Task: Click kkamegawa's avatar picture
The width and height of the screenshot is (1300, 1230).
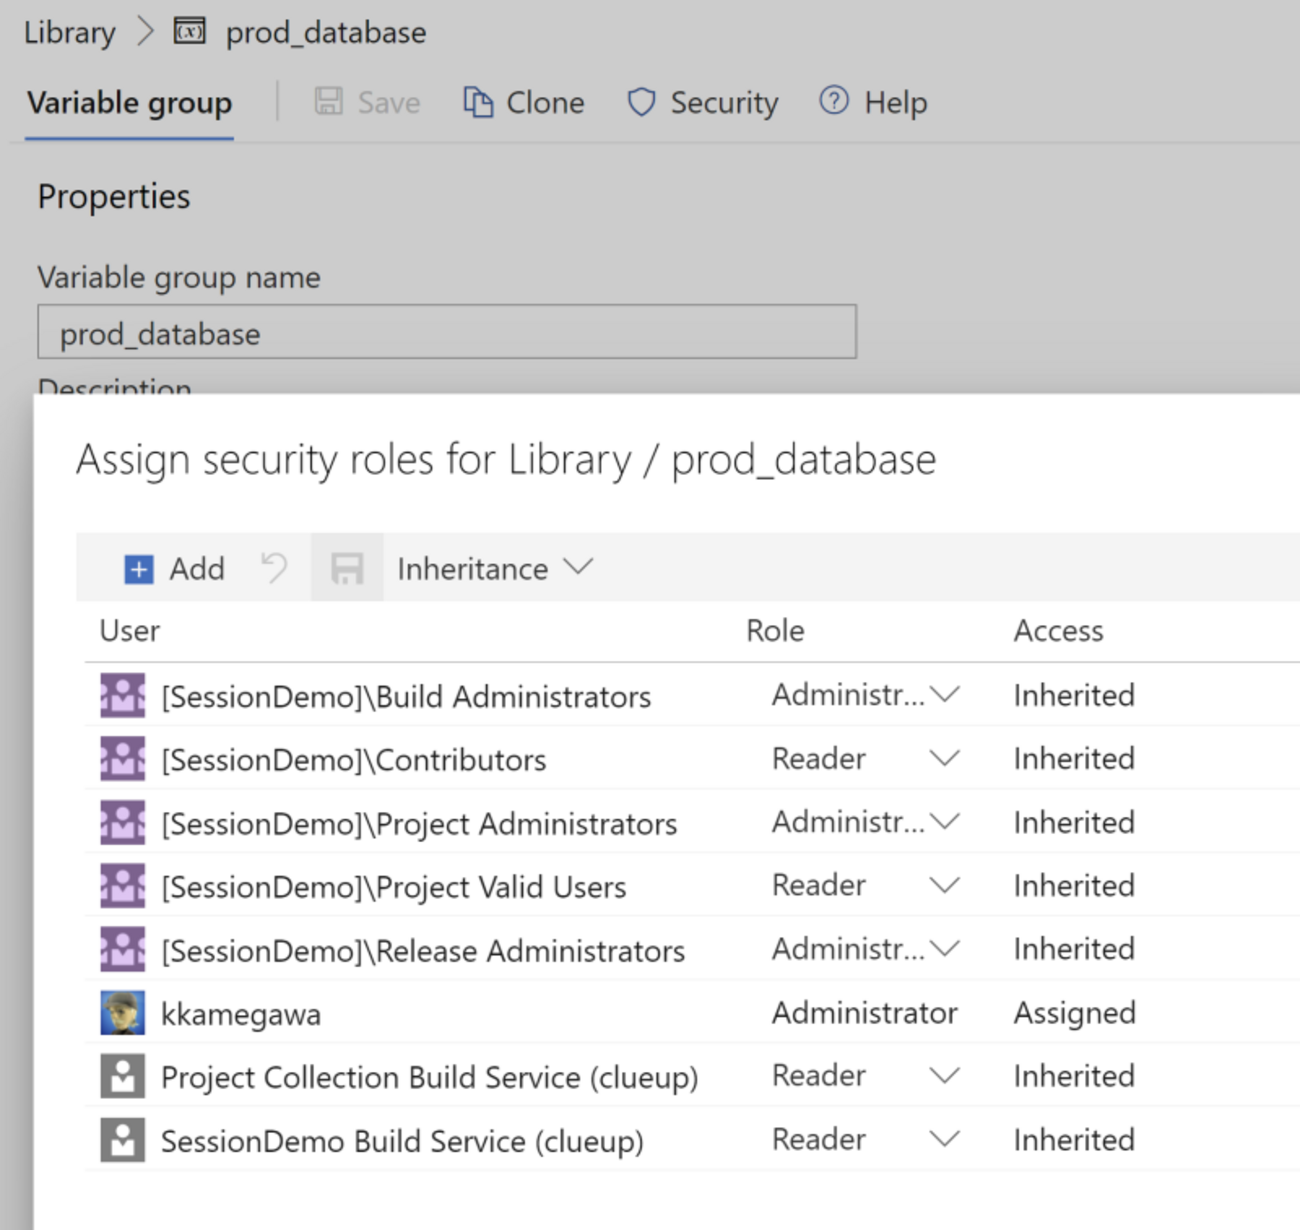Action: point(123,1013)
